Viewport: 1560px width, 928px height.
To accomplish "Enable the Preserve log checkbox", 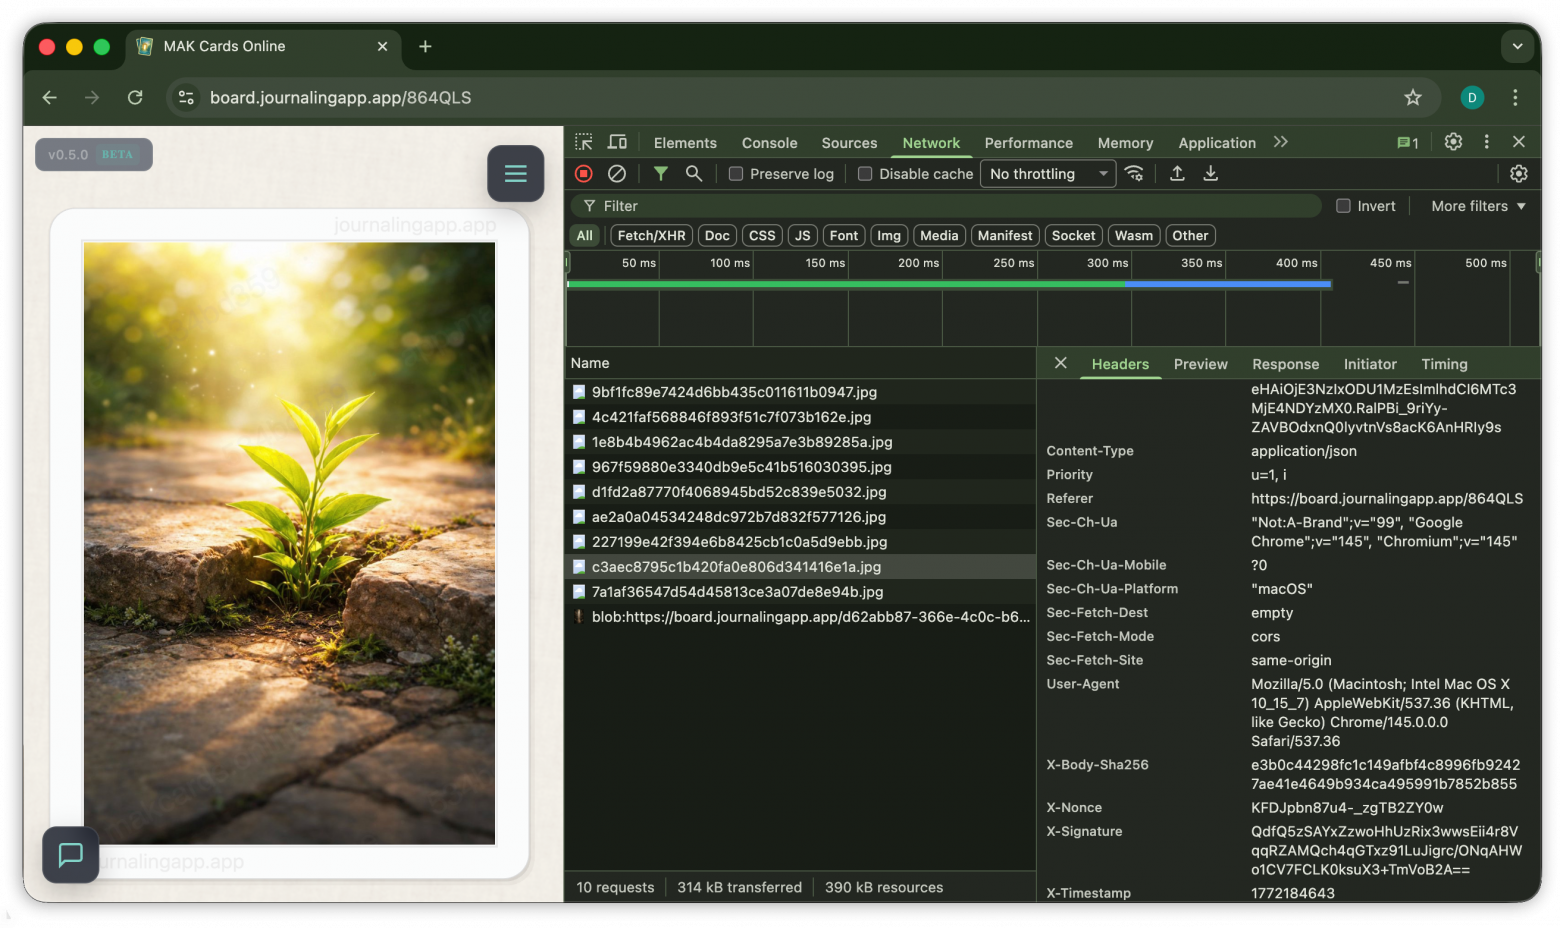I will point(736,174).
